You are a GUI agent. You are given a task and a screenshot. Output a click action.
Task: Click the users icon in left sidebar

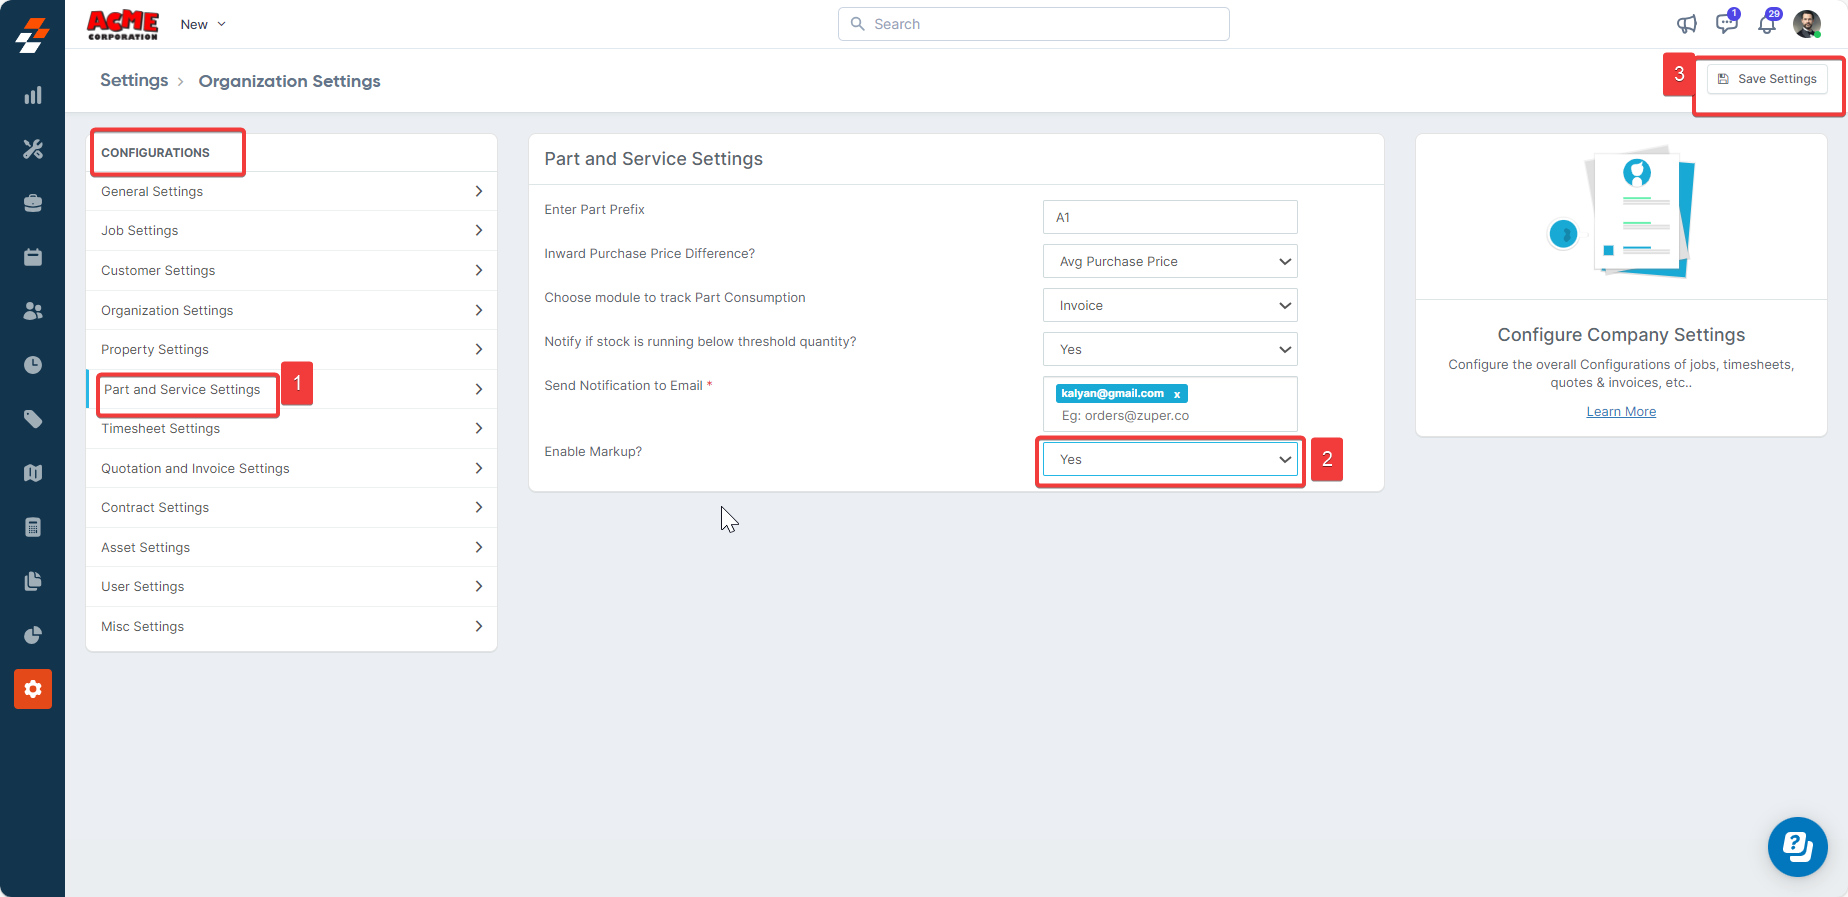click(33, 311)
